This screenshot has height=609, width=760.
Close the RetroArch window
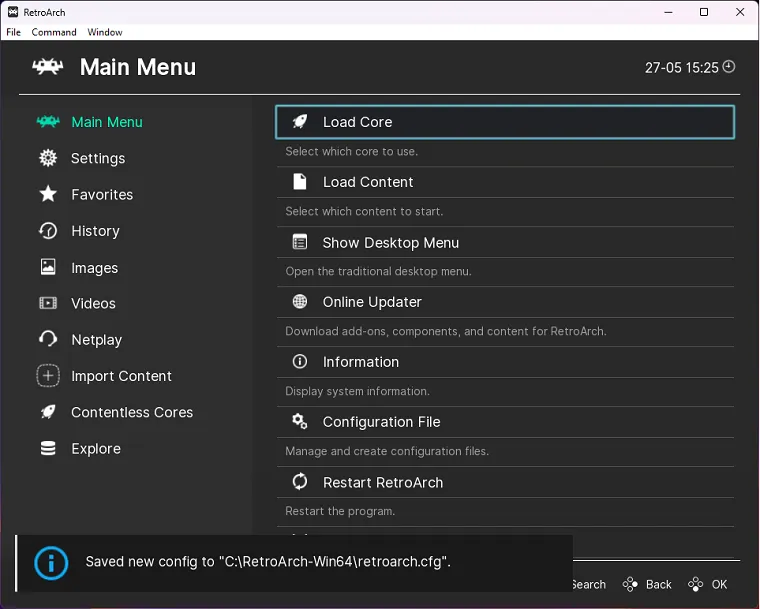(740, 12)
